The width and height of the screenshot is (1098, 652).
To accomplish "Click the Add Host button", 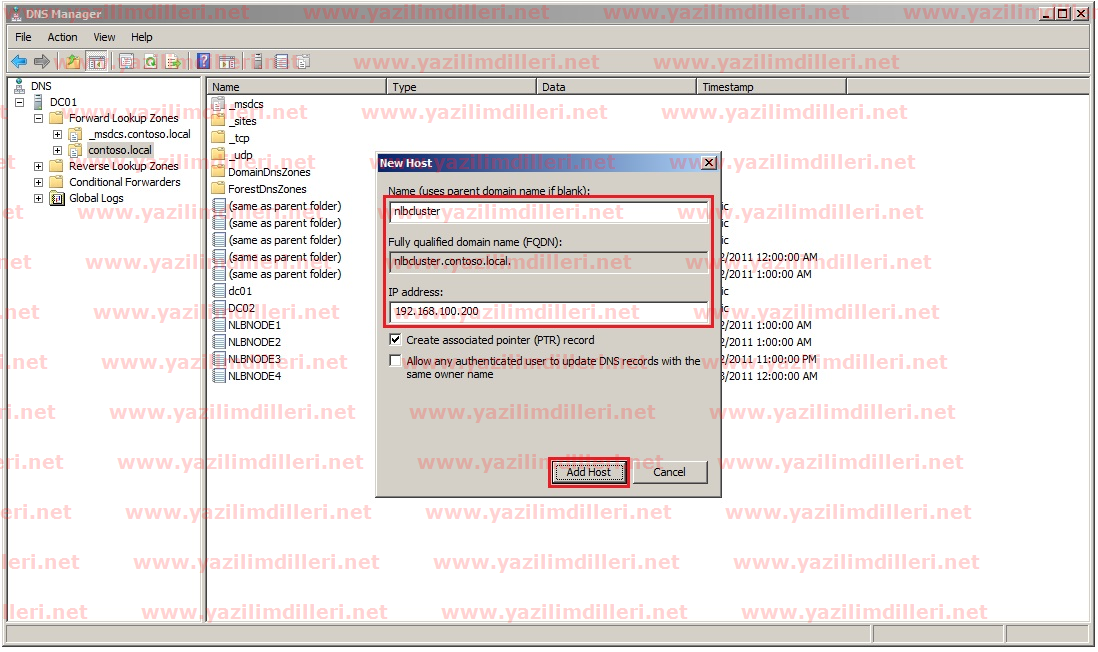I will 588,472.
